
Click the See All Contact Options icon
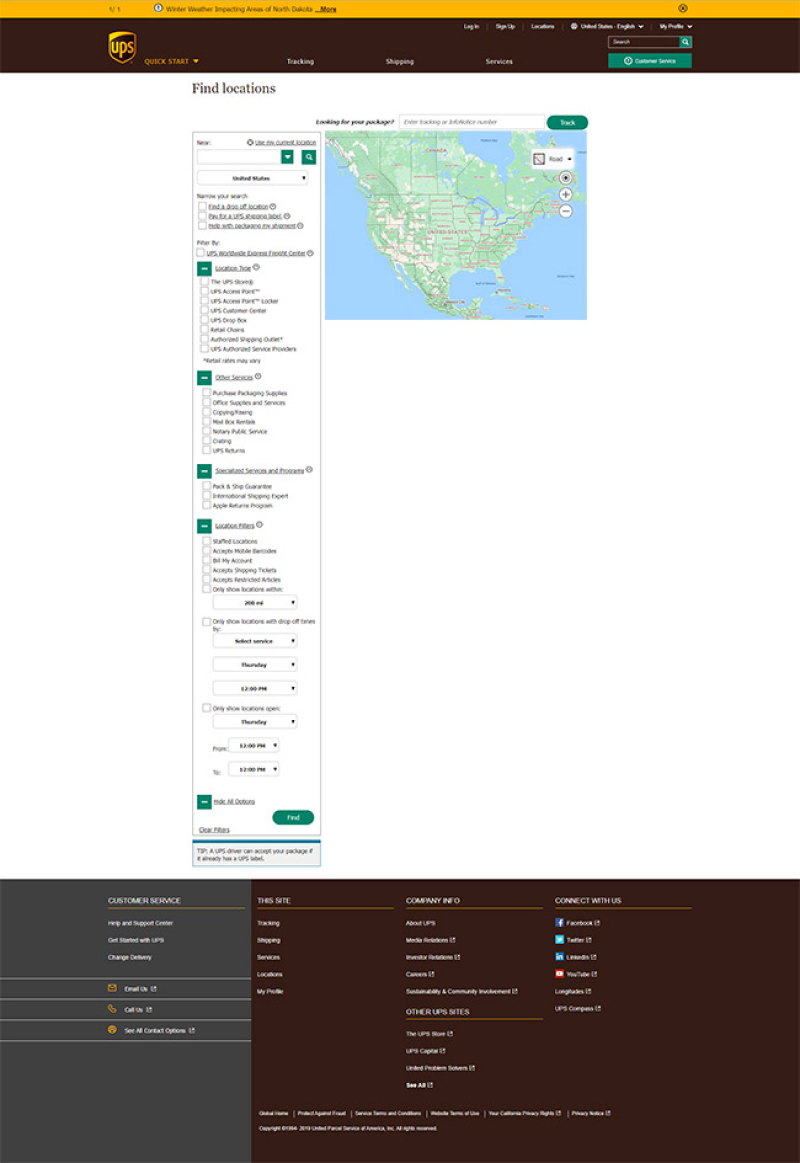tap(112, 1029)
